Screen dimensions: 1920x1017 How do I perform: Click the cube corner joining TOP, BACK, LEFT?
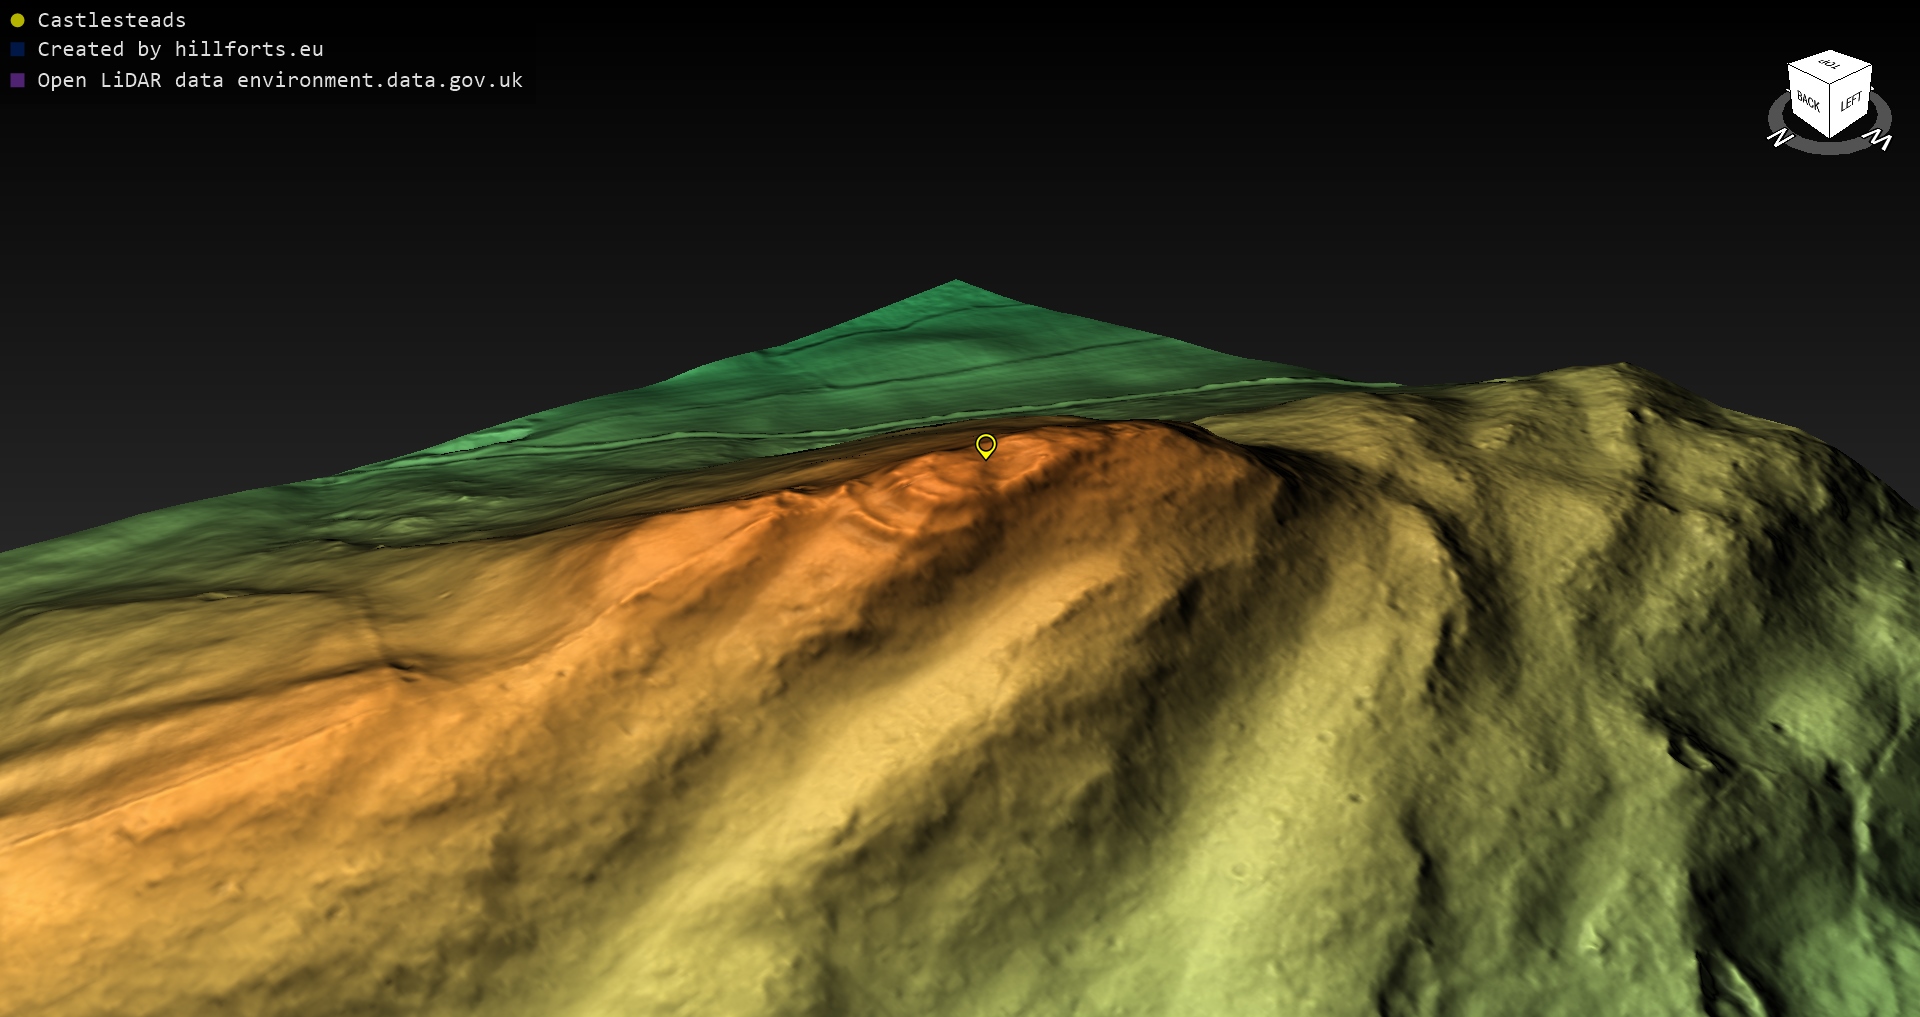pyautogui.click(x=1830, y=86)
